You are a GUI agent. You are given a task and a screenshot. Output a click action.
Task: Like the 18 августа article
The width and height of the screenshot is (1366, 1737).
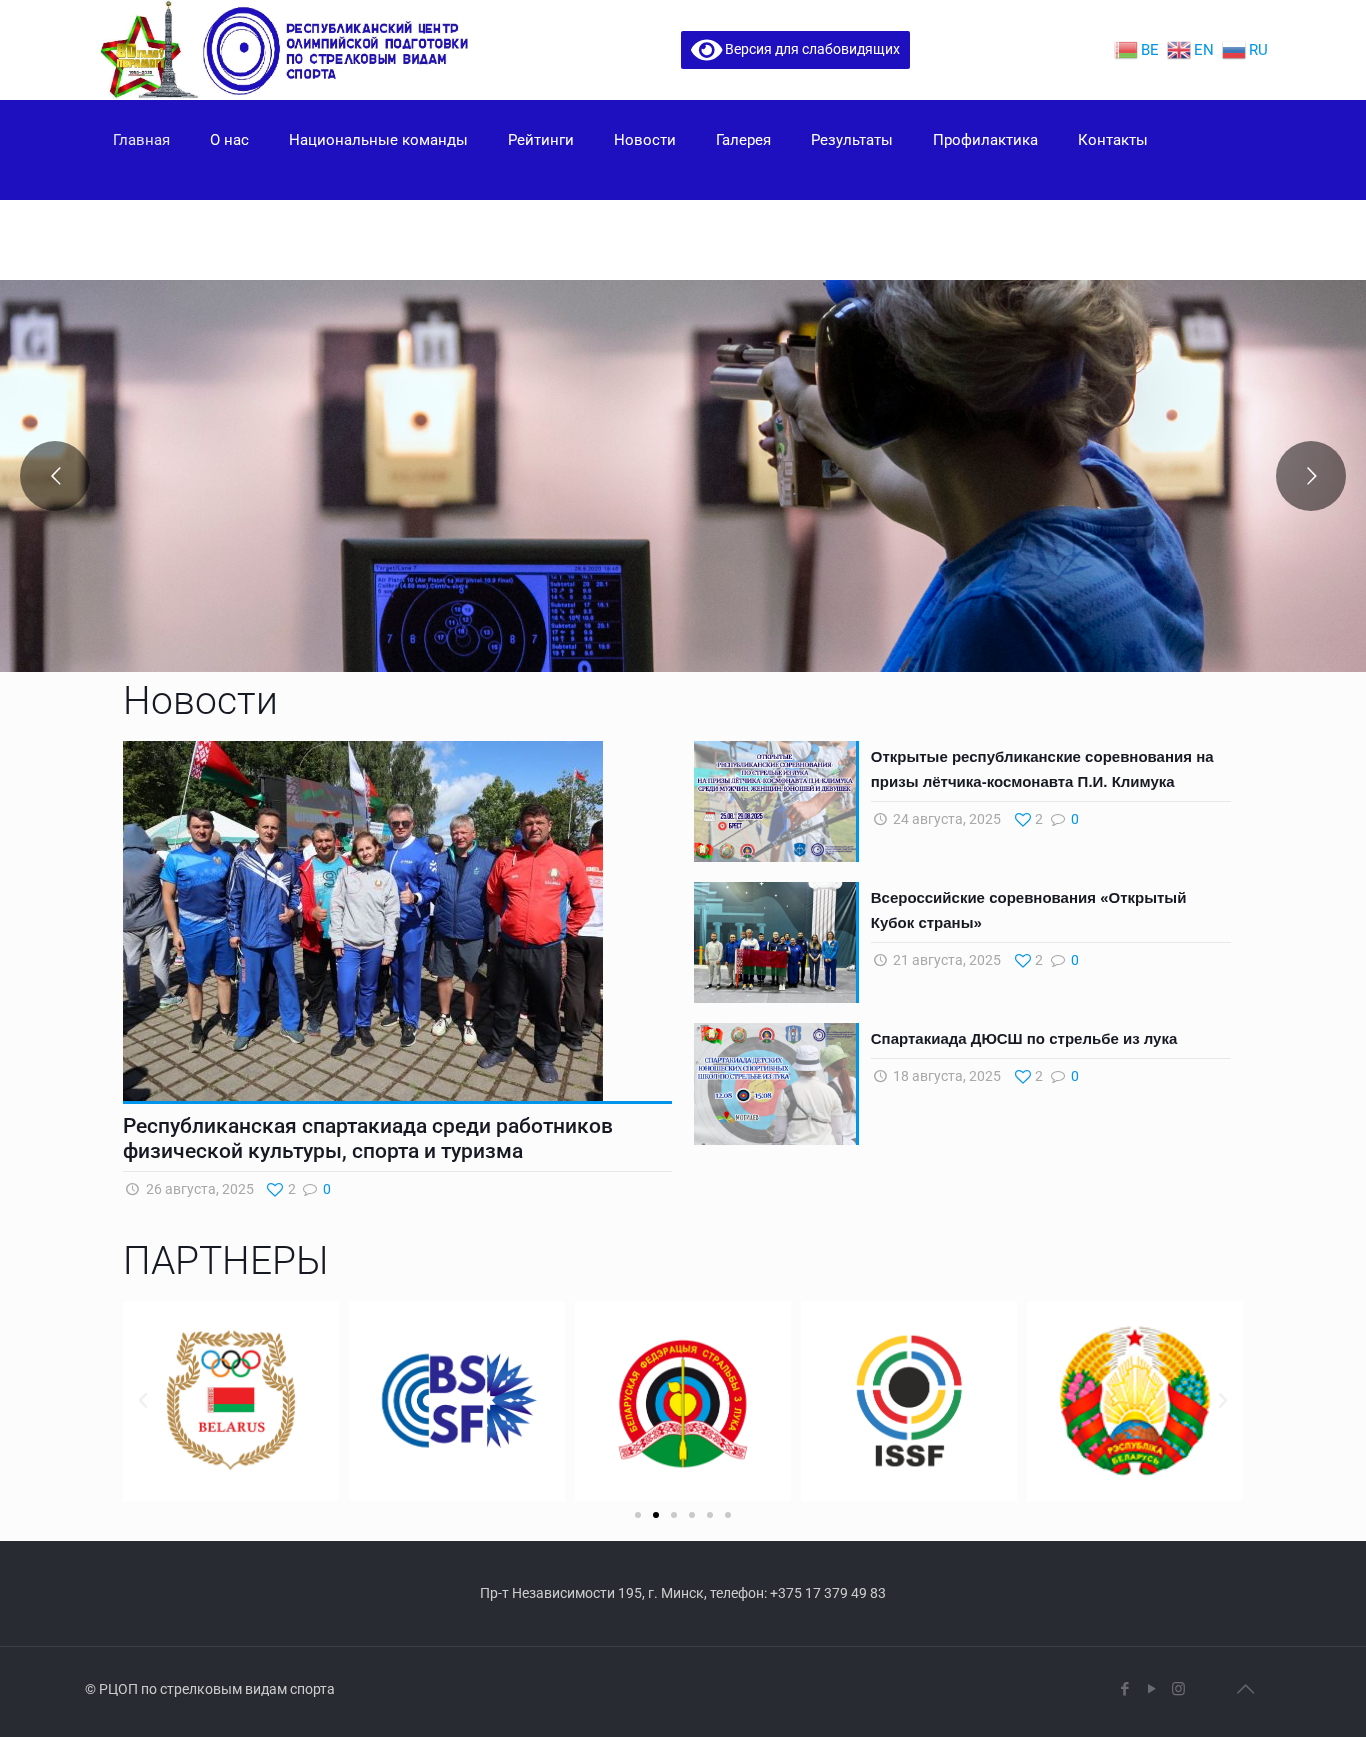pos(1029,1076)
